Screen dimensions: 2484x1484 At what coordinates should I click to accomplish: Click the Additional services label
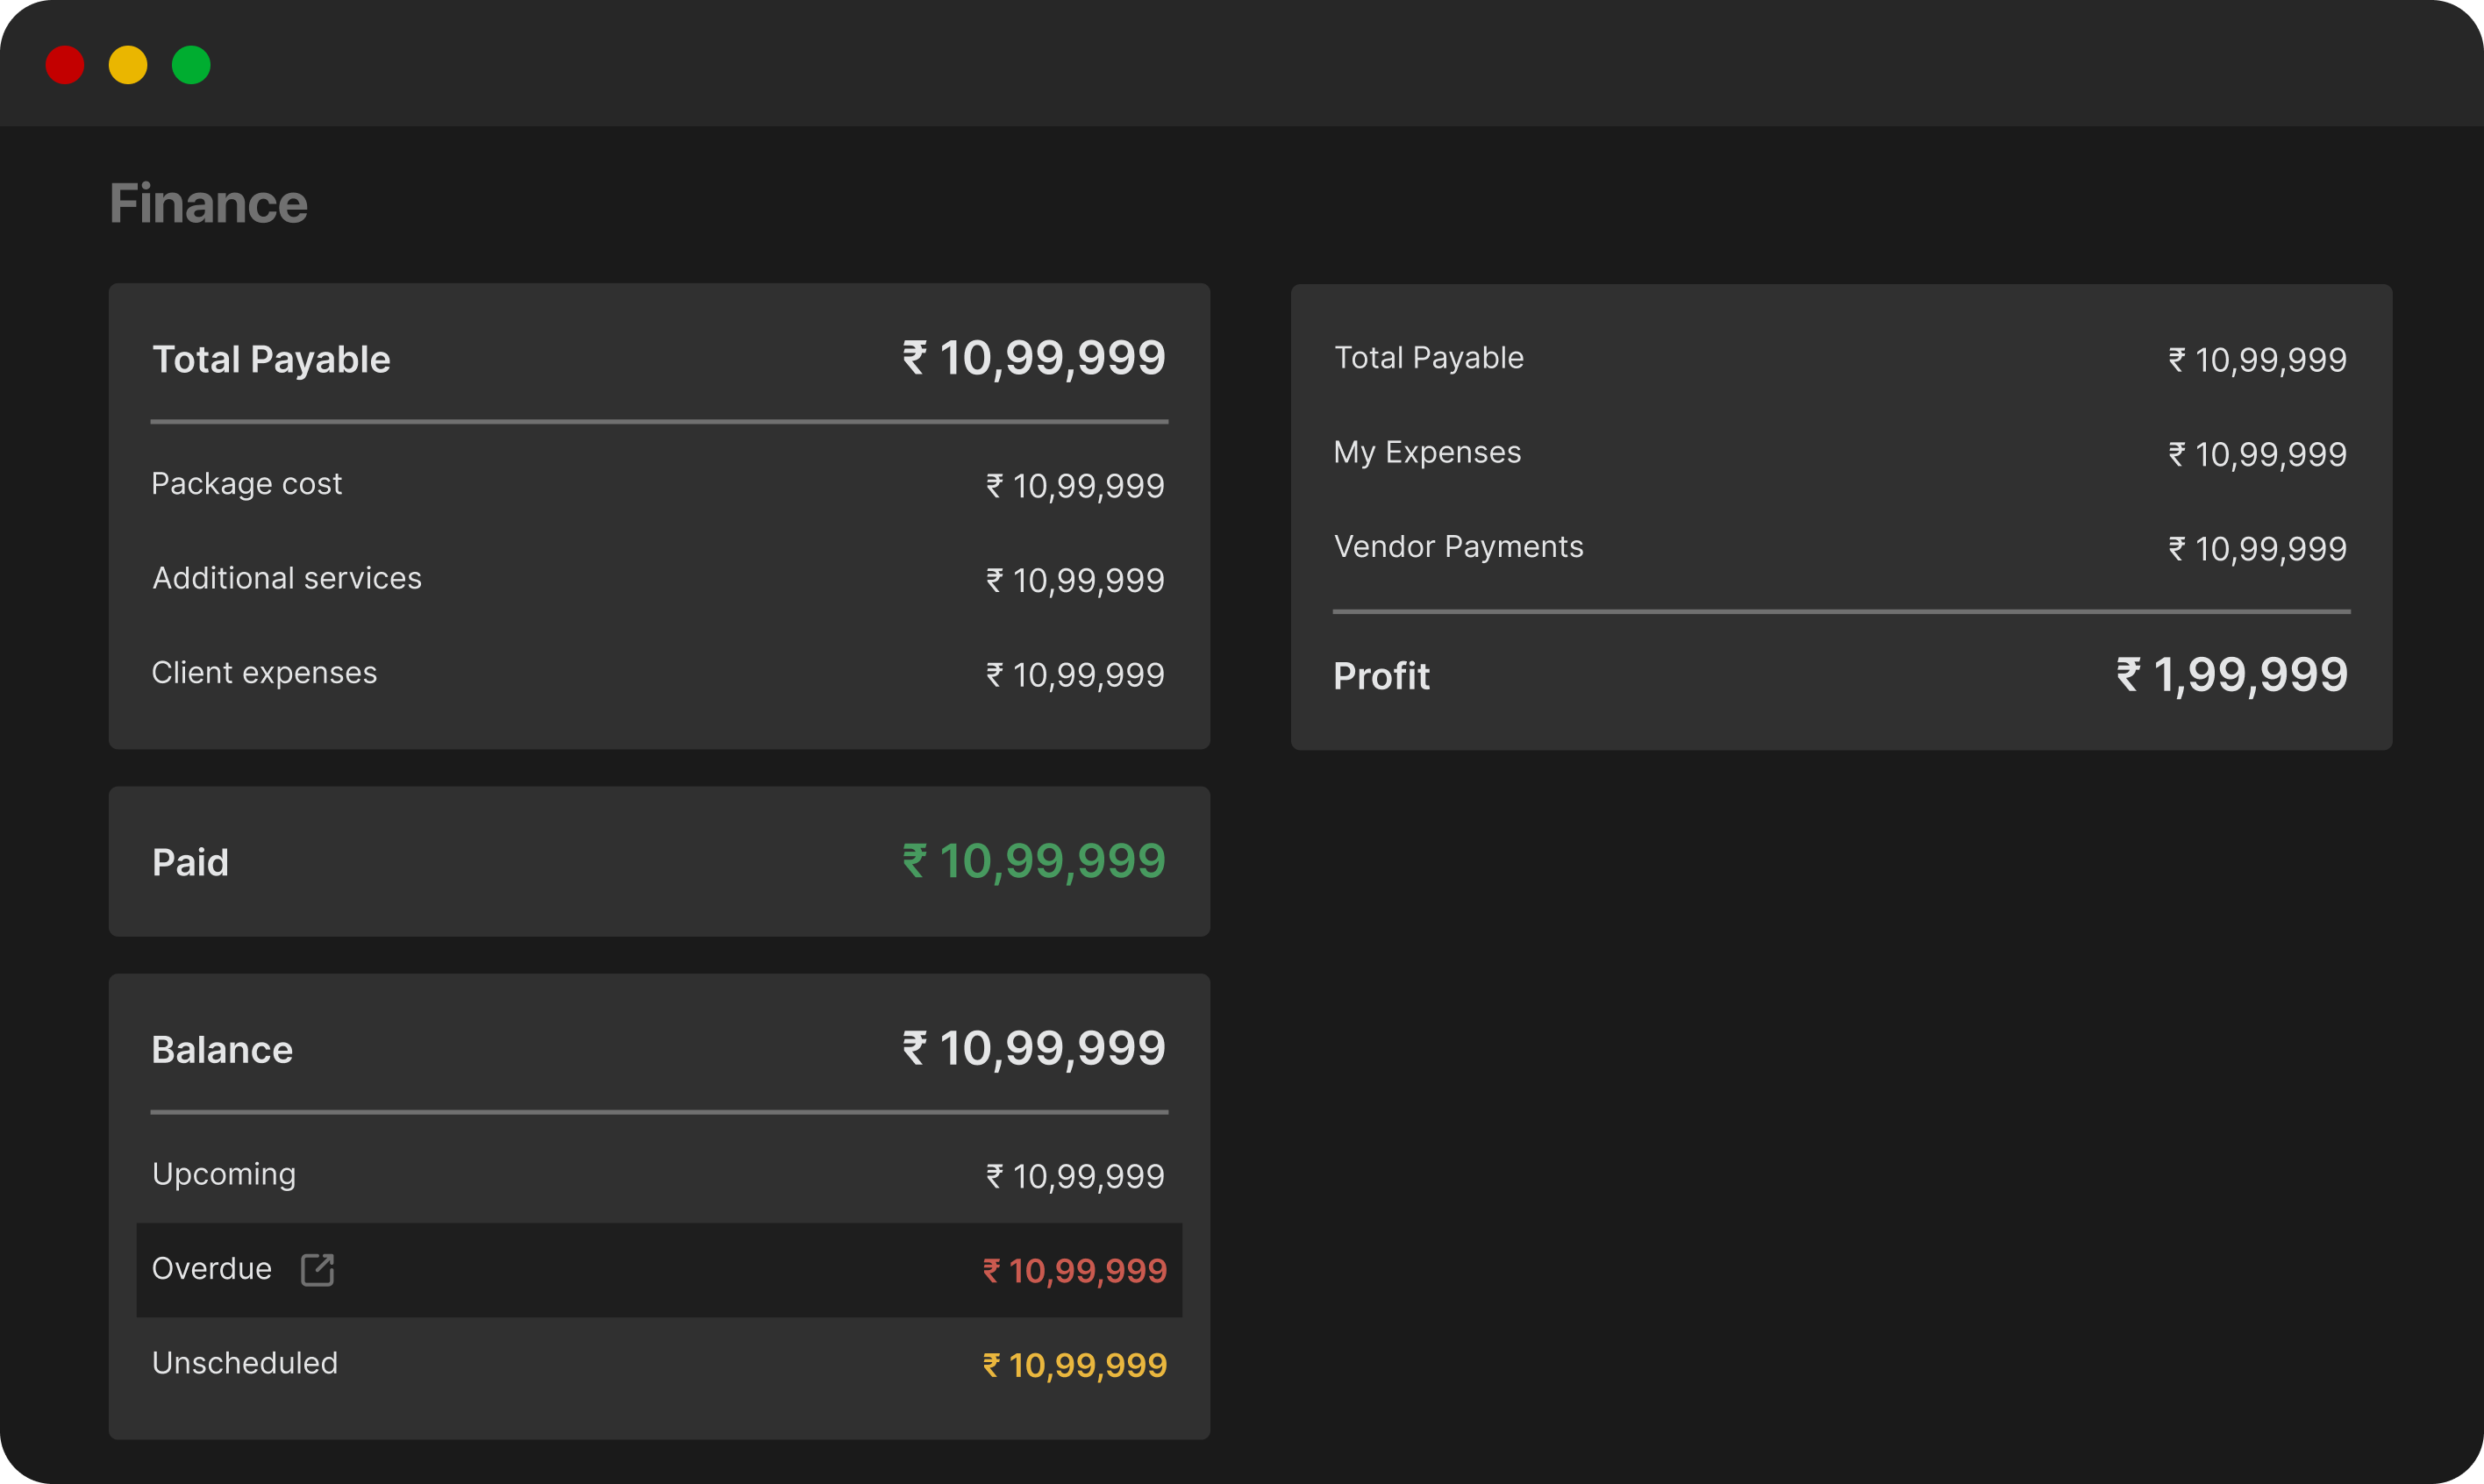pos(287,578)
